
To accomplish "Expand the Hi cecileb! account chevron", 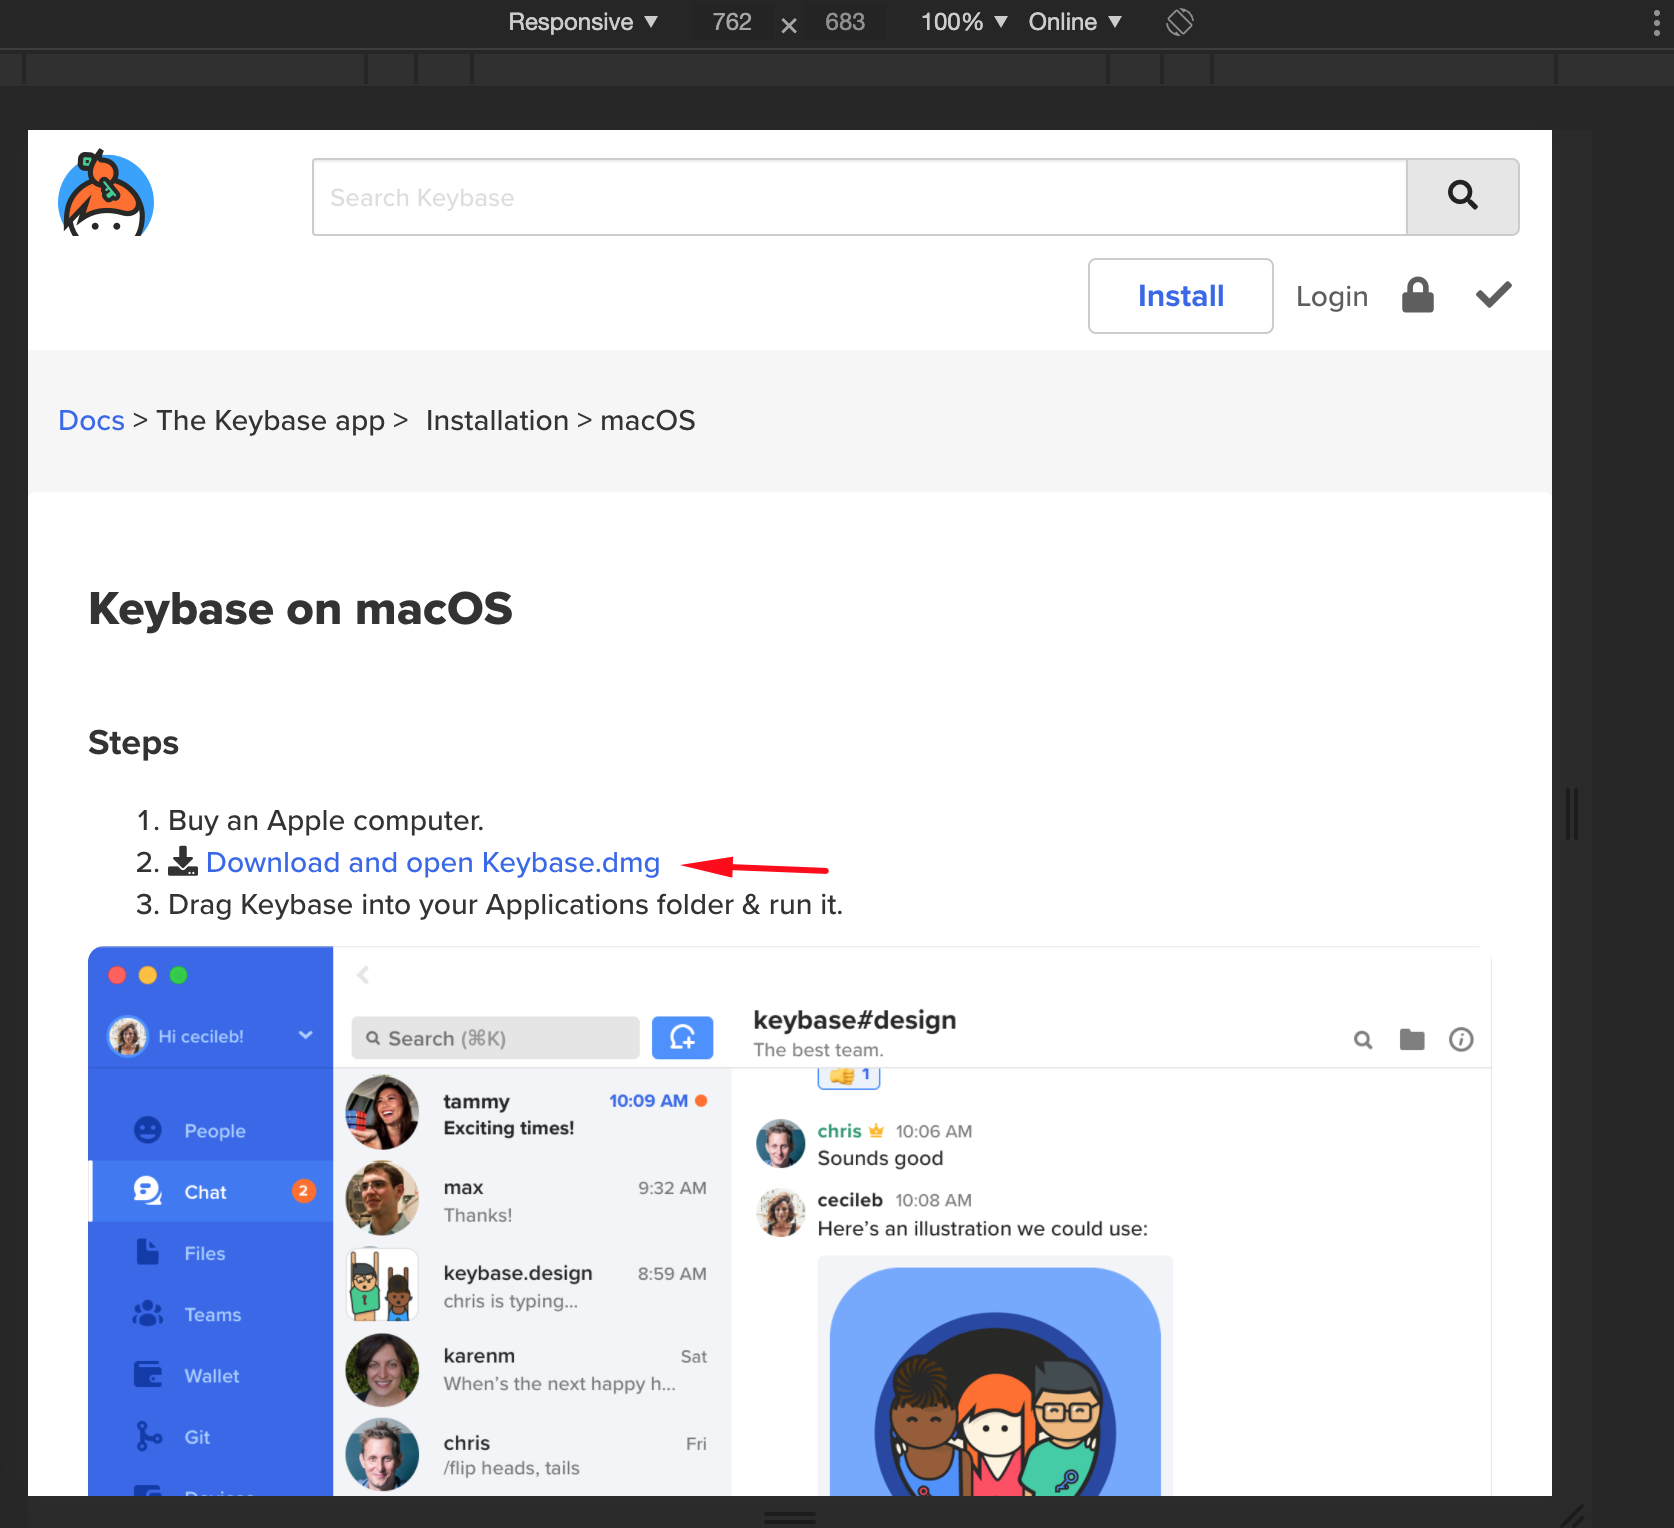I will click(x=305, y=1036).
